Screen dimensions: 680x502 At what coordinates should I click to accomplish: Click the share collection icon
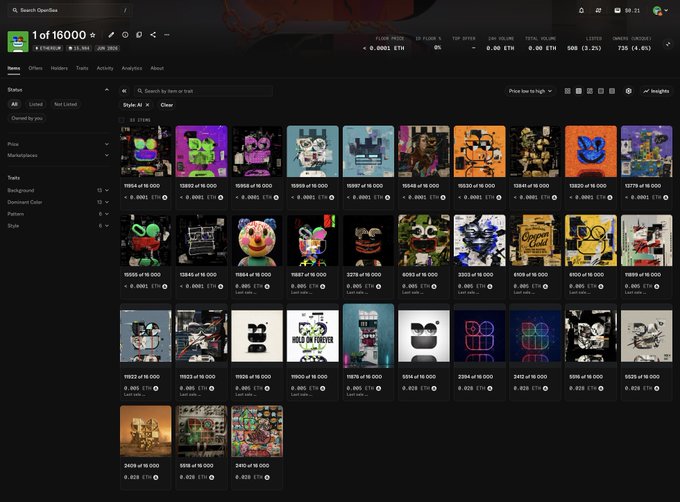[x=153, y=35]
